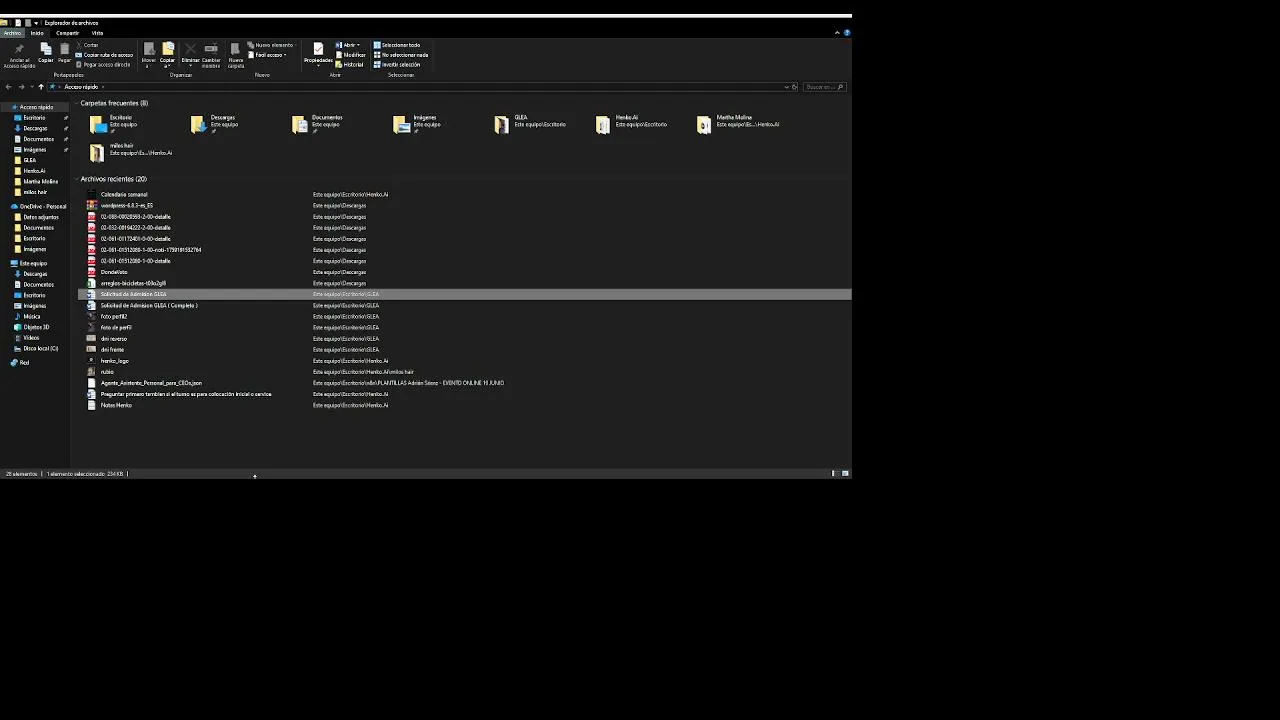The width and height of the screenshot is (1280, 720).
Task: Click the Up one level arrow
Action: (x=41, y=87)
